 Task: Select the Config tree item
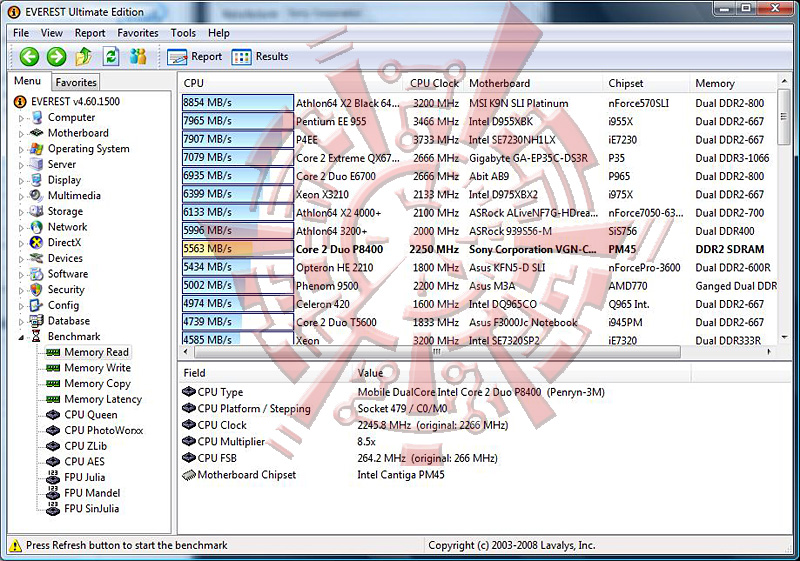63,305
